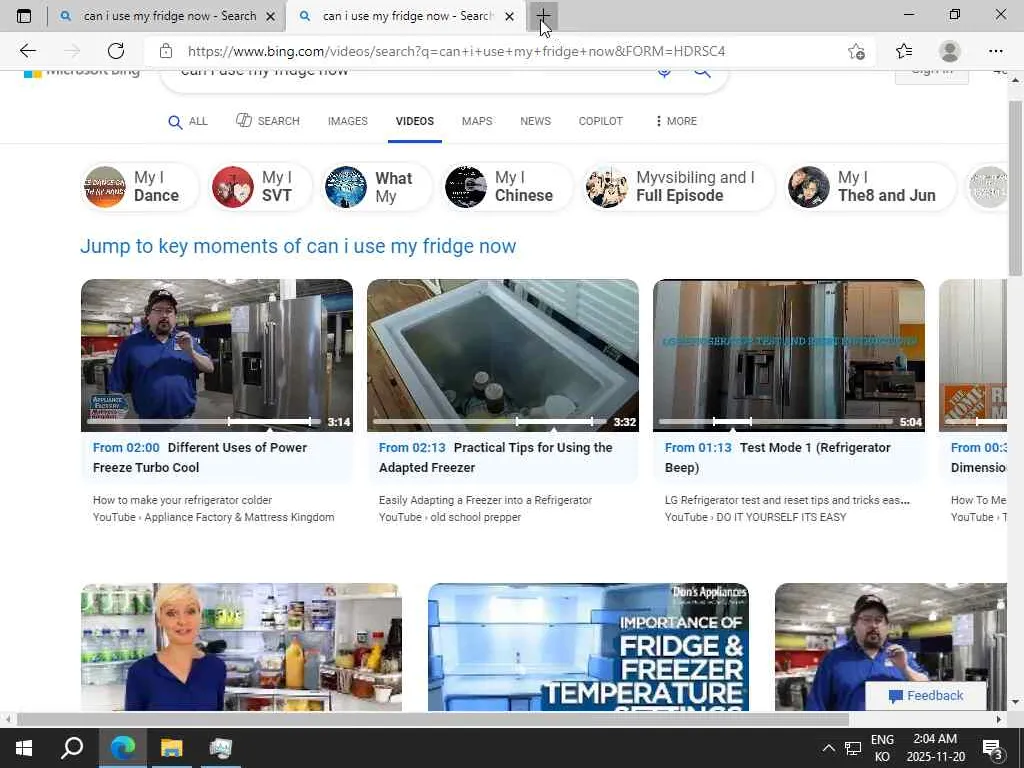The image size is (1024, 768).
Task: Jump to From 02:13 key moment
Action: point(412,448)
